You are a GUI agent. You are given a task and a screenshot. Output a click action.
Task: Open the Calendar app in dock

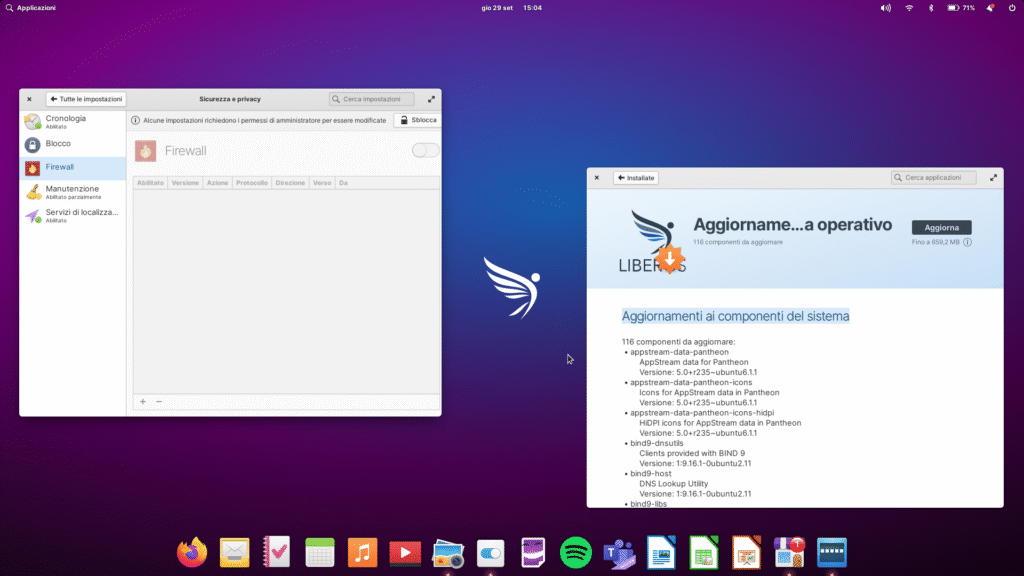(320, 551)
